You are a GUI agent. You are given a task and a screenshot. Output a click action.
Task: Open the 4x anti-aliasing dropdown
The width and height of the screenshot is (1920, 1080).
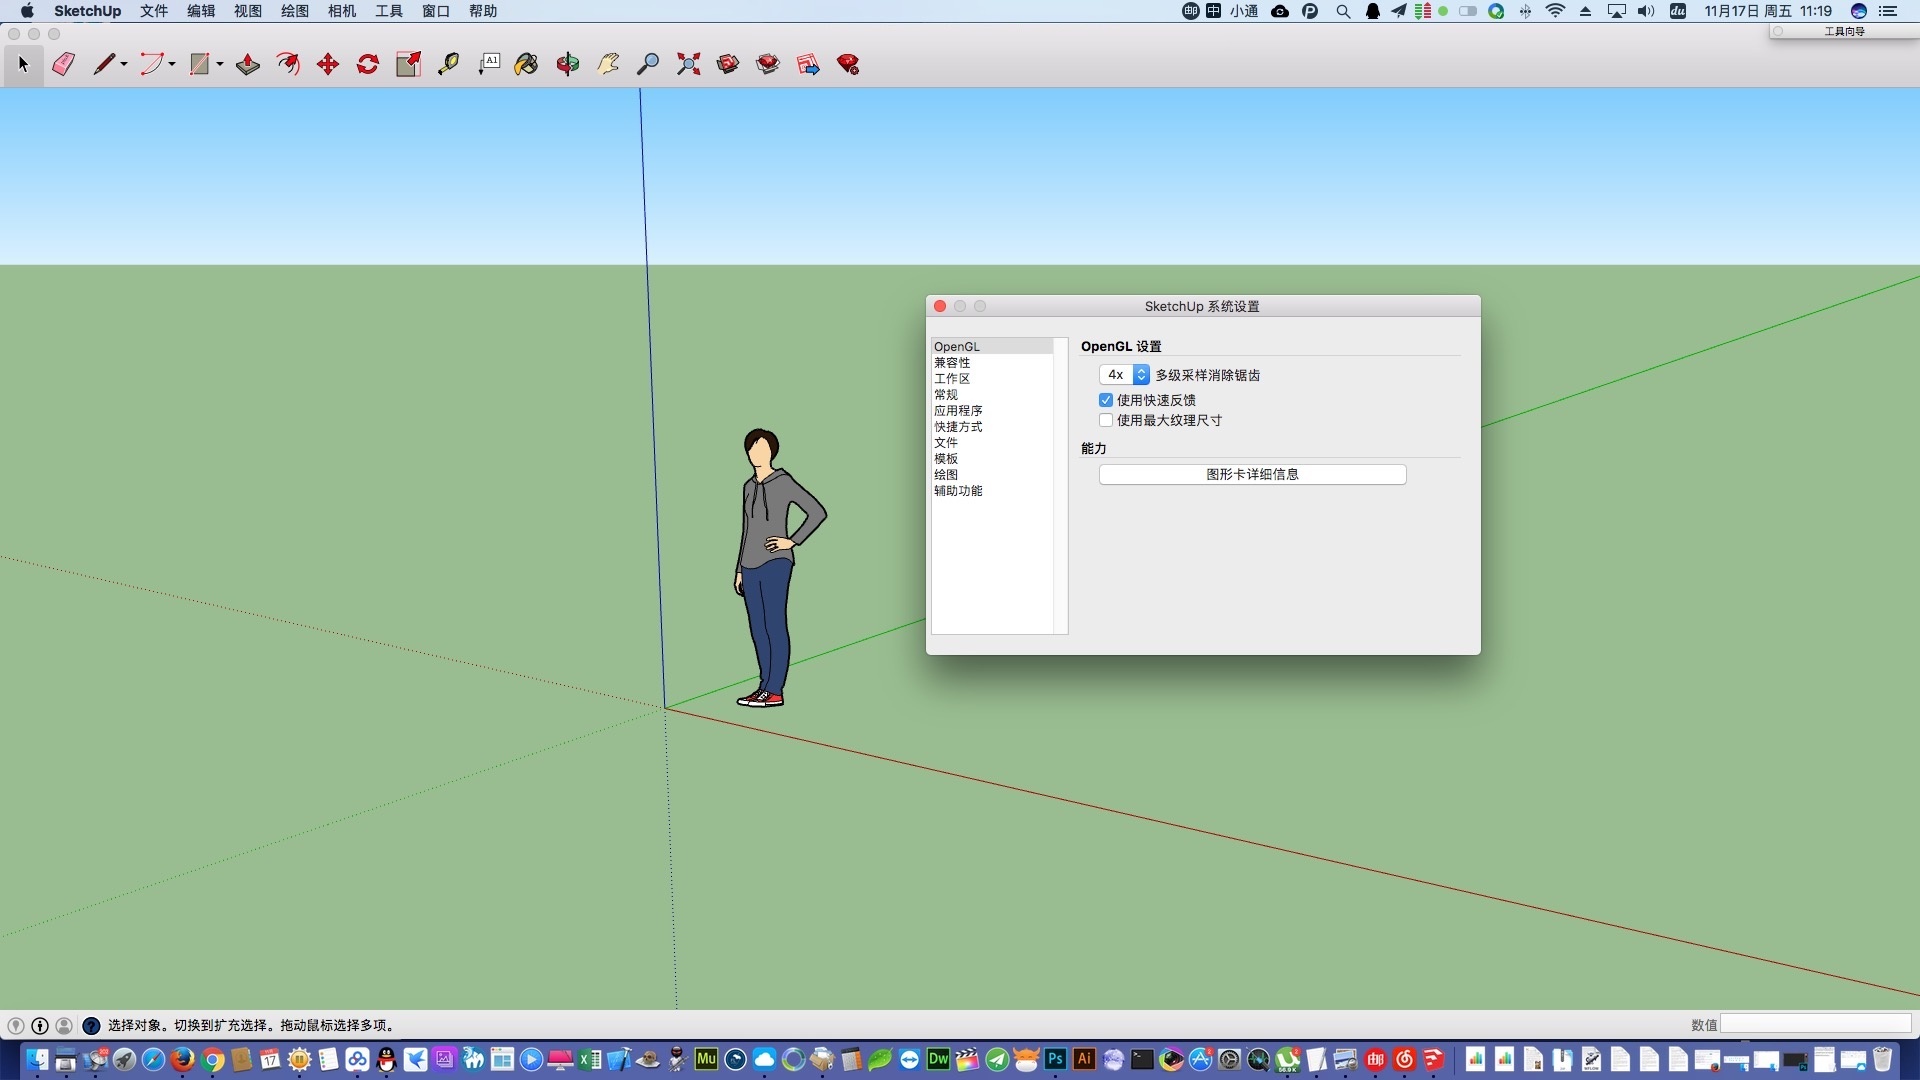coord(1124,375)
